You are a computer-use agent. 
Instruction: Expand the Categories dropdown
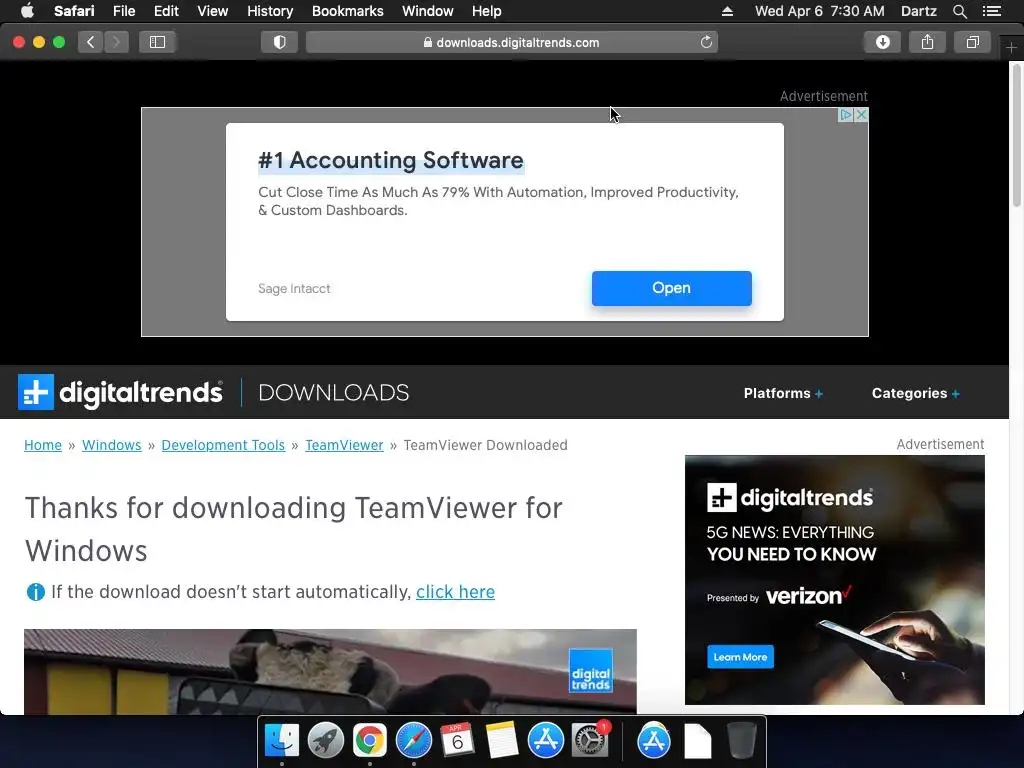coord(915,393)
